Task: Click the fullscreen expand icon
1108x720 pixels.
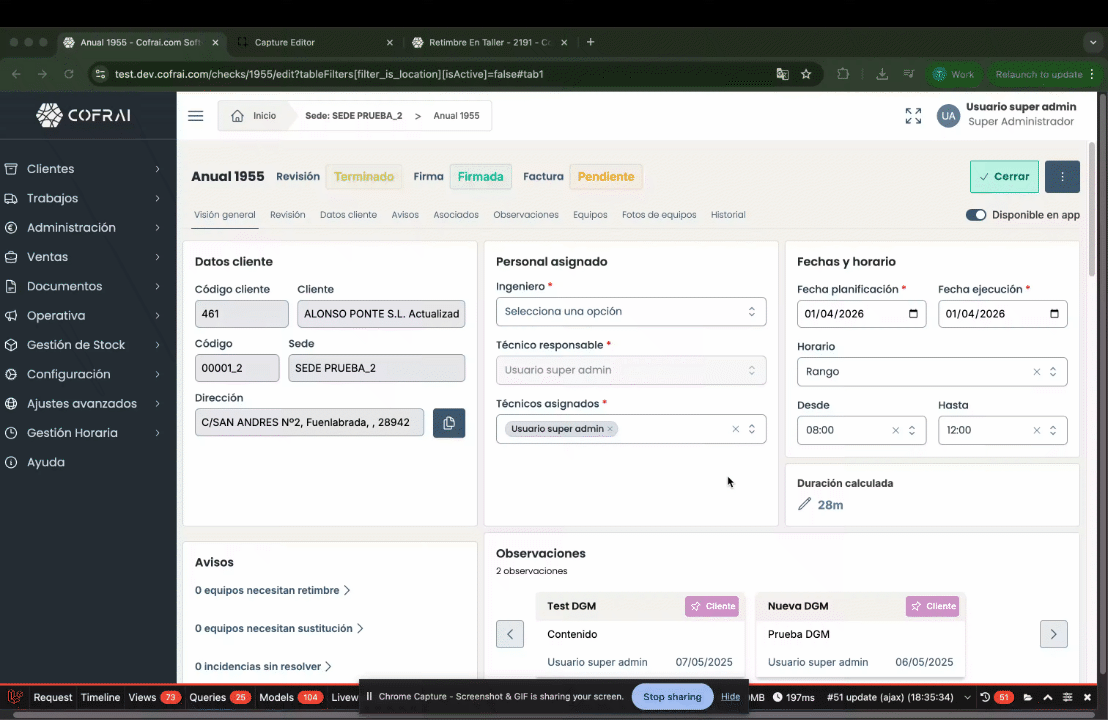Action: (x=913, y=116)
